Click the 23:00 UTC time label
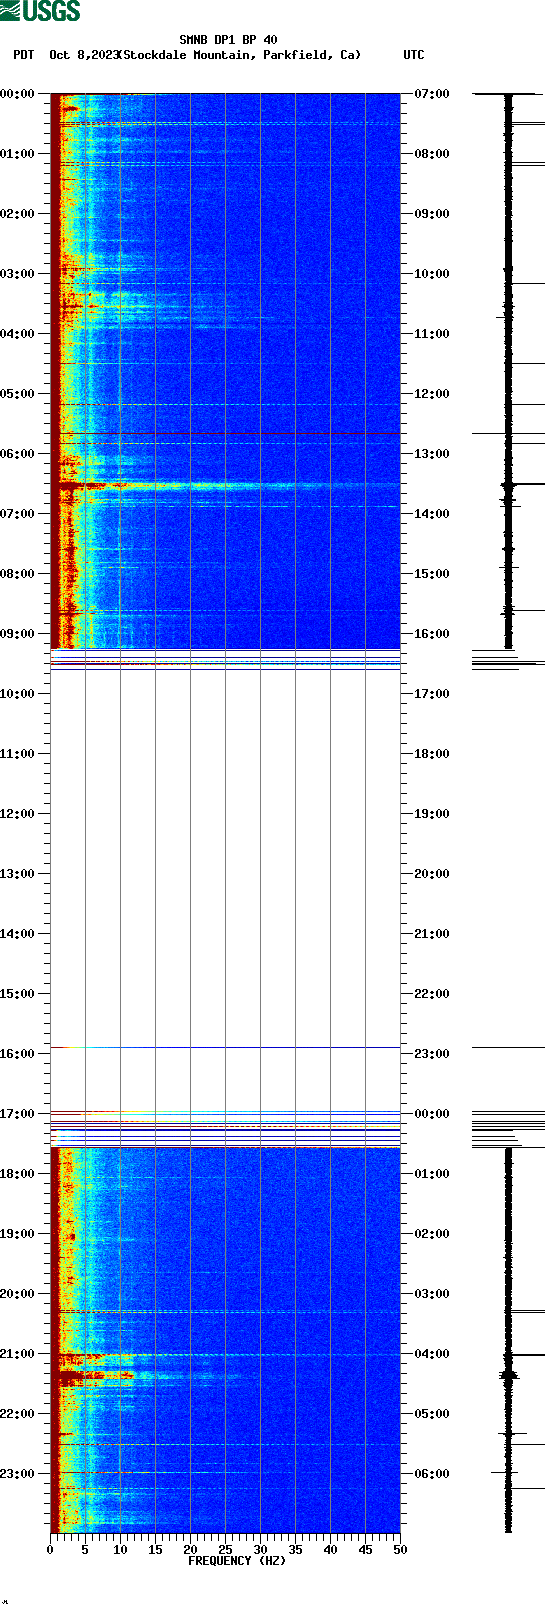This screenshot has width=552, height=1613. coord(432,1054)
